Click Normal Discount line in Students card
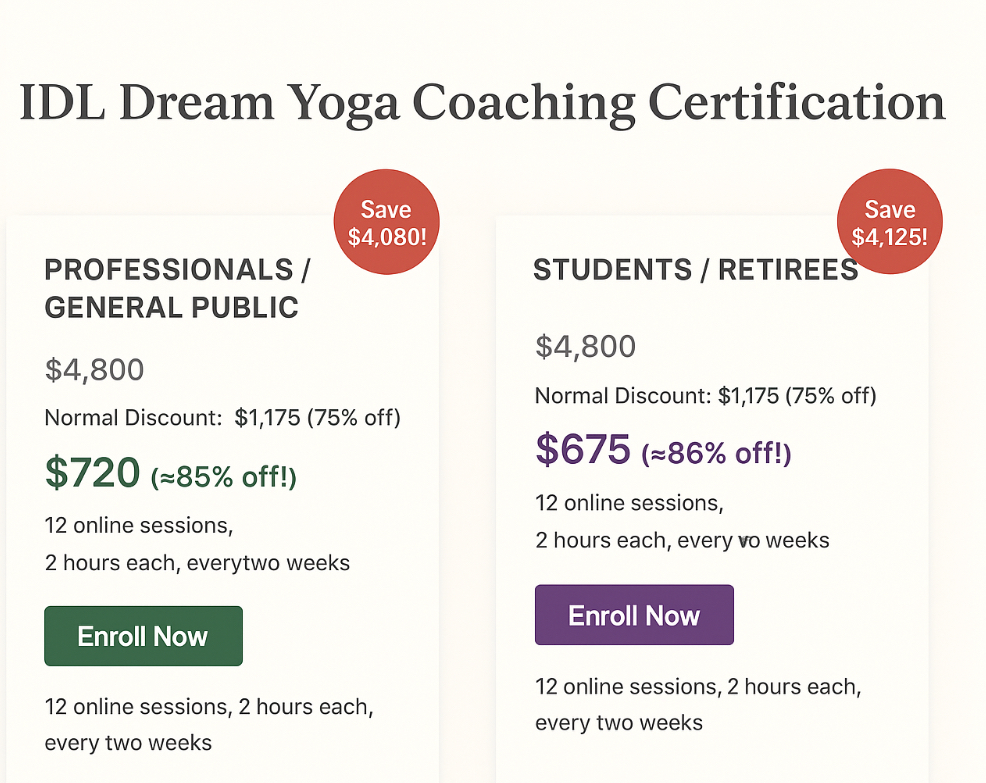 pyautogui.click(x=705, y=396)
